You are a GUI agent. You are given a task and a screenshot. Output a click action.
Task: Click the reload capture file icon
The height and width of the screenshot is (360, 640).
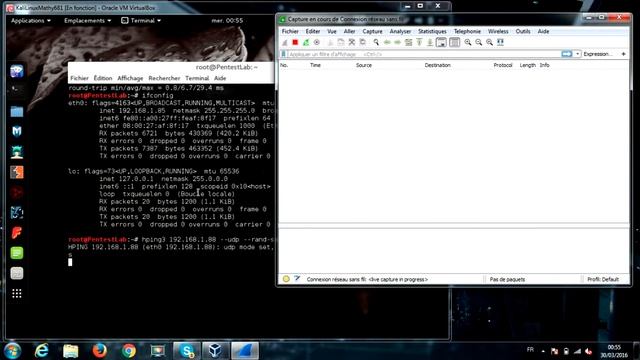tap(362, 42)
